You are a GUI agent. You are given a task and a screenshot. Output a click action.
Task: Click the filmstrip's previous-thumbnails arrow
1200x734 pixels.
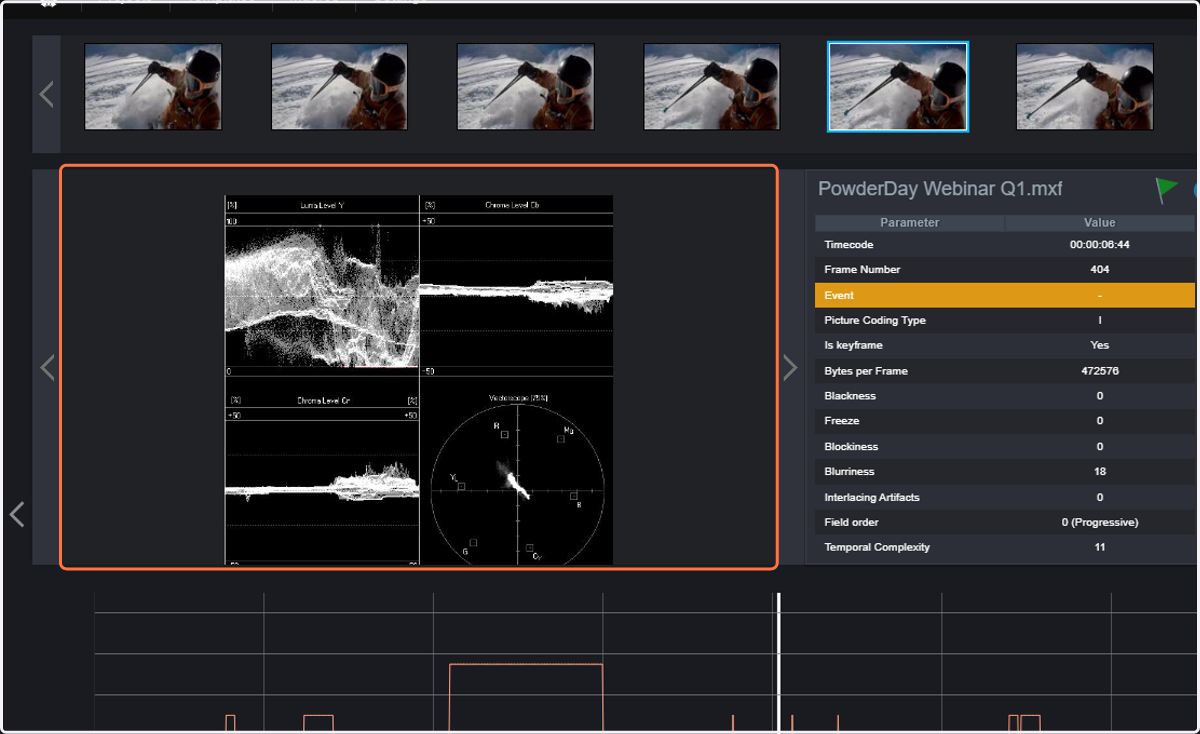pyautogui.click(x=46, y=94)
